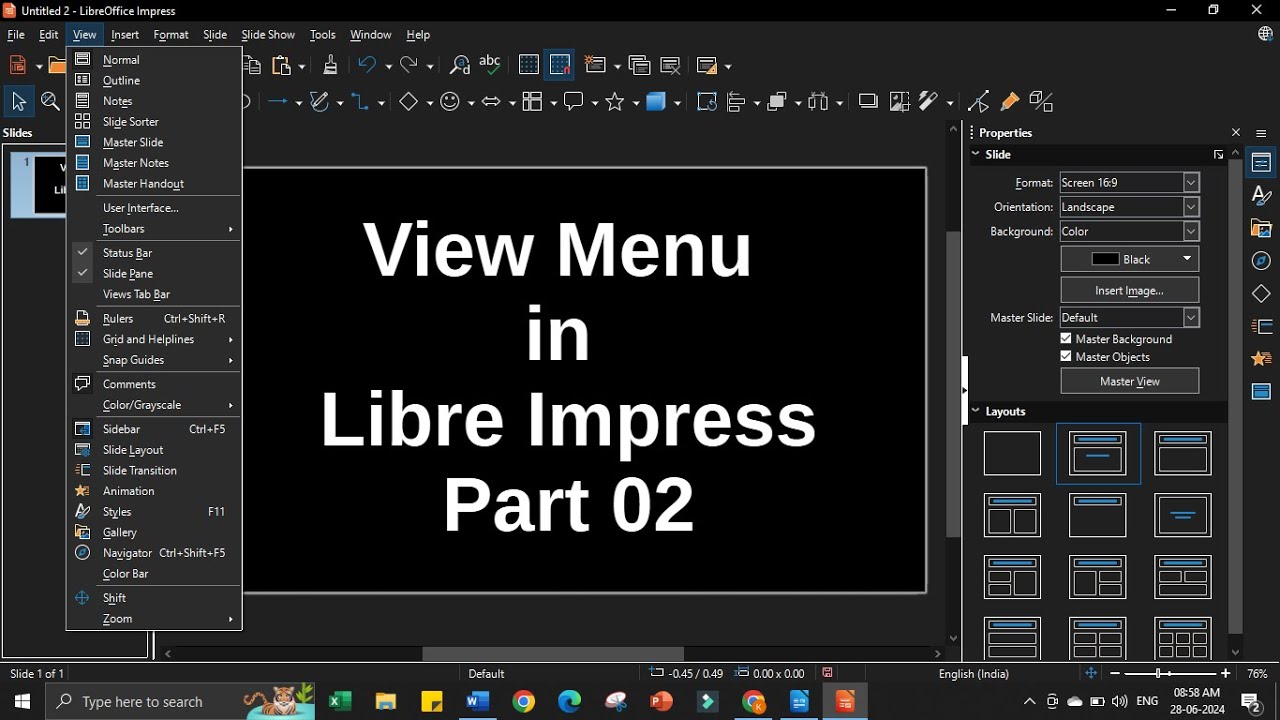
Task: Pick the Black background color swatch button
Action: (1130, 259)
